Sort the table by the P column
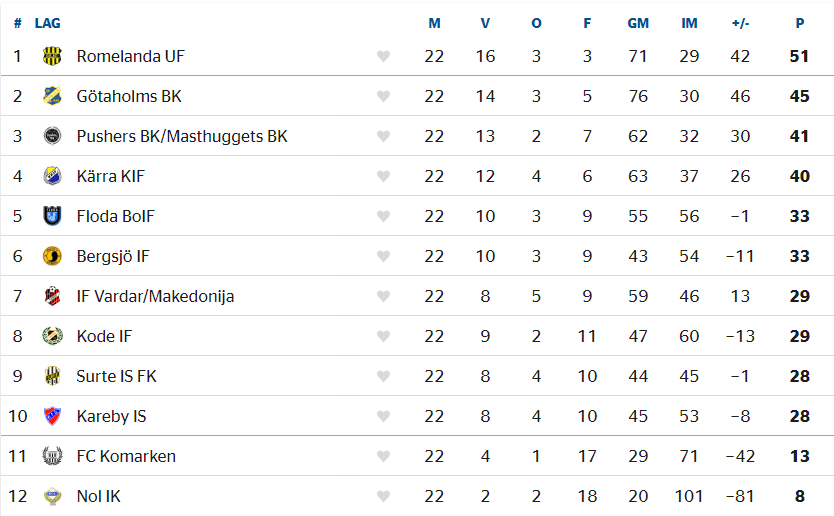Screen dimensions: 834x516 coord(799,23)
